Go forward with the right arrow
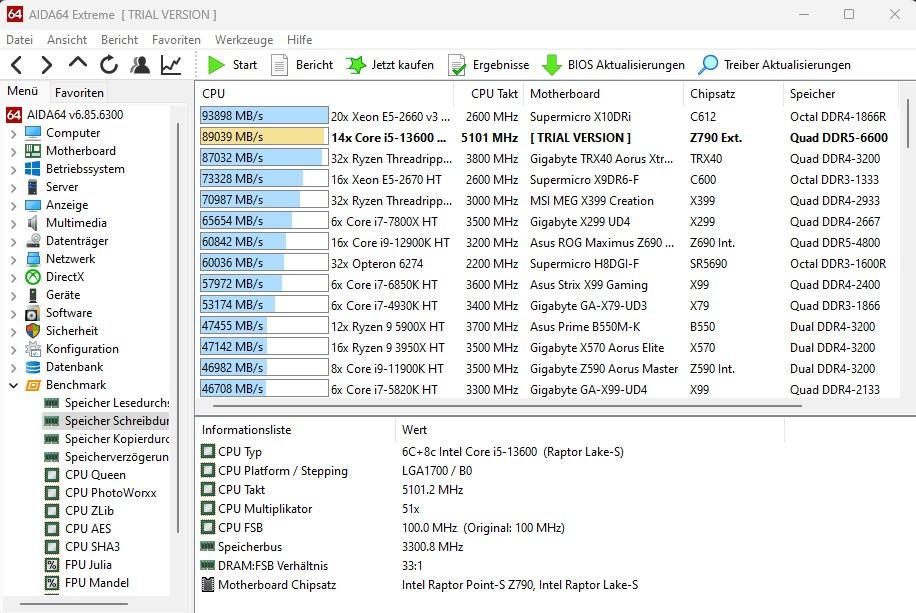916x613 pixels. [46, 65]
